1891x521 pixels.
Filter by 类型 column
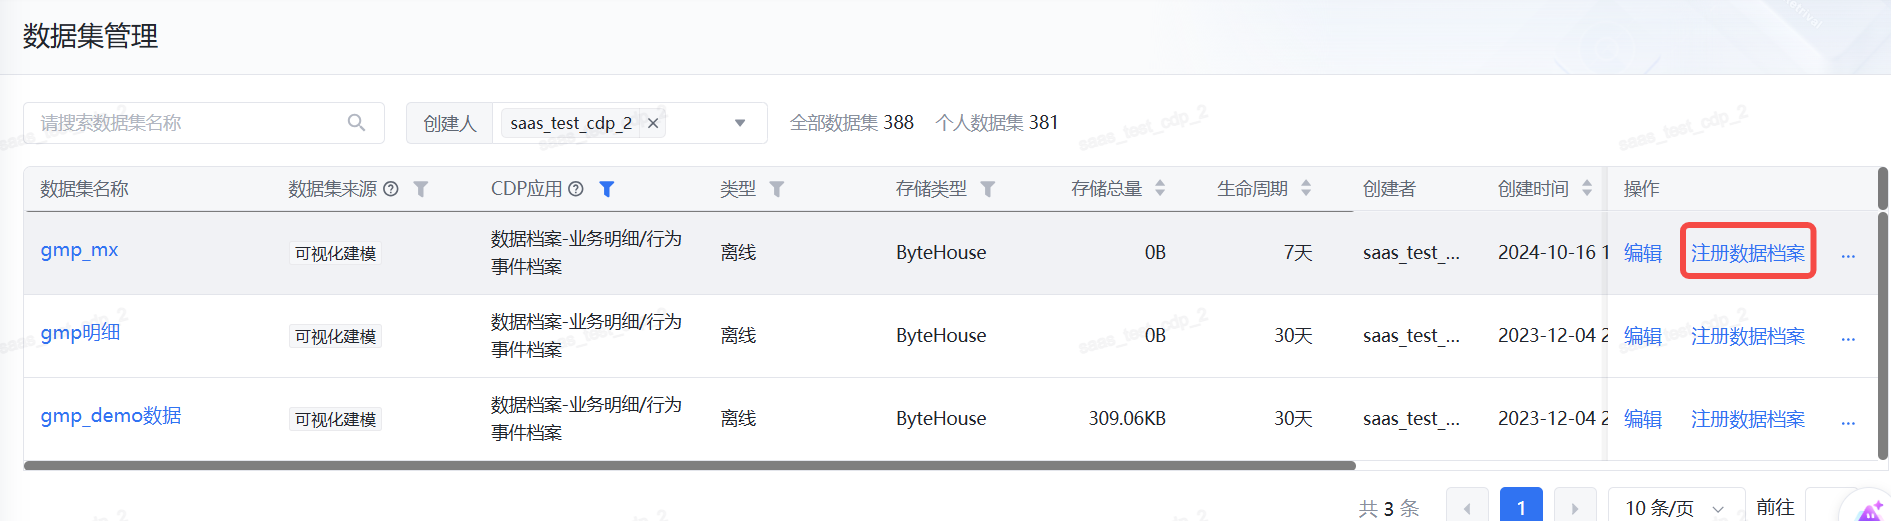pyautogui.click(x=776, y=189)
